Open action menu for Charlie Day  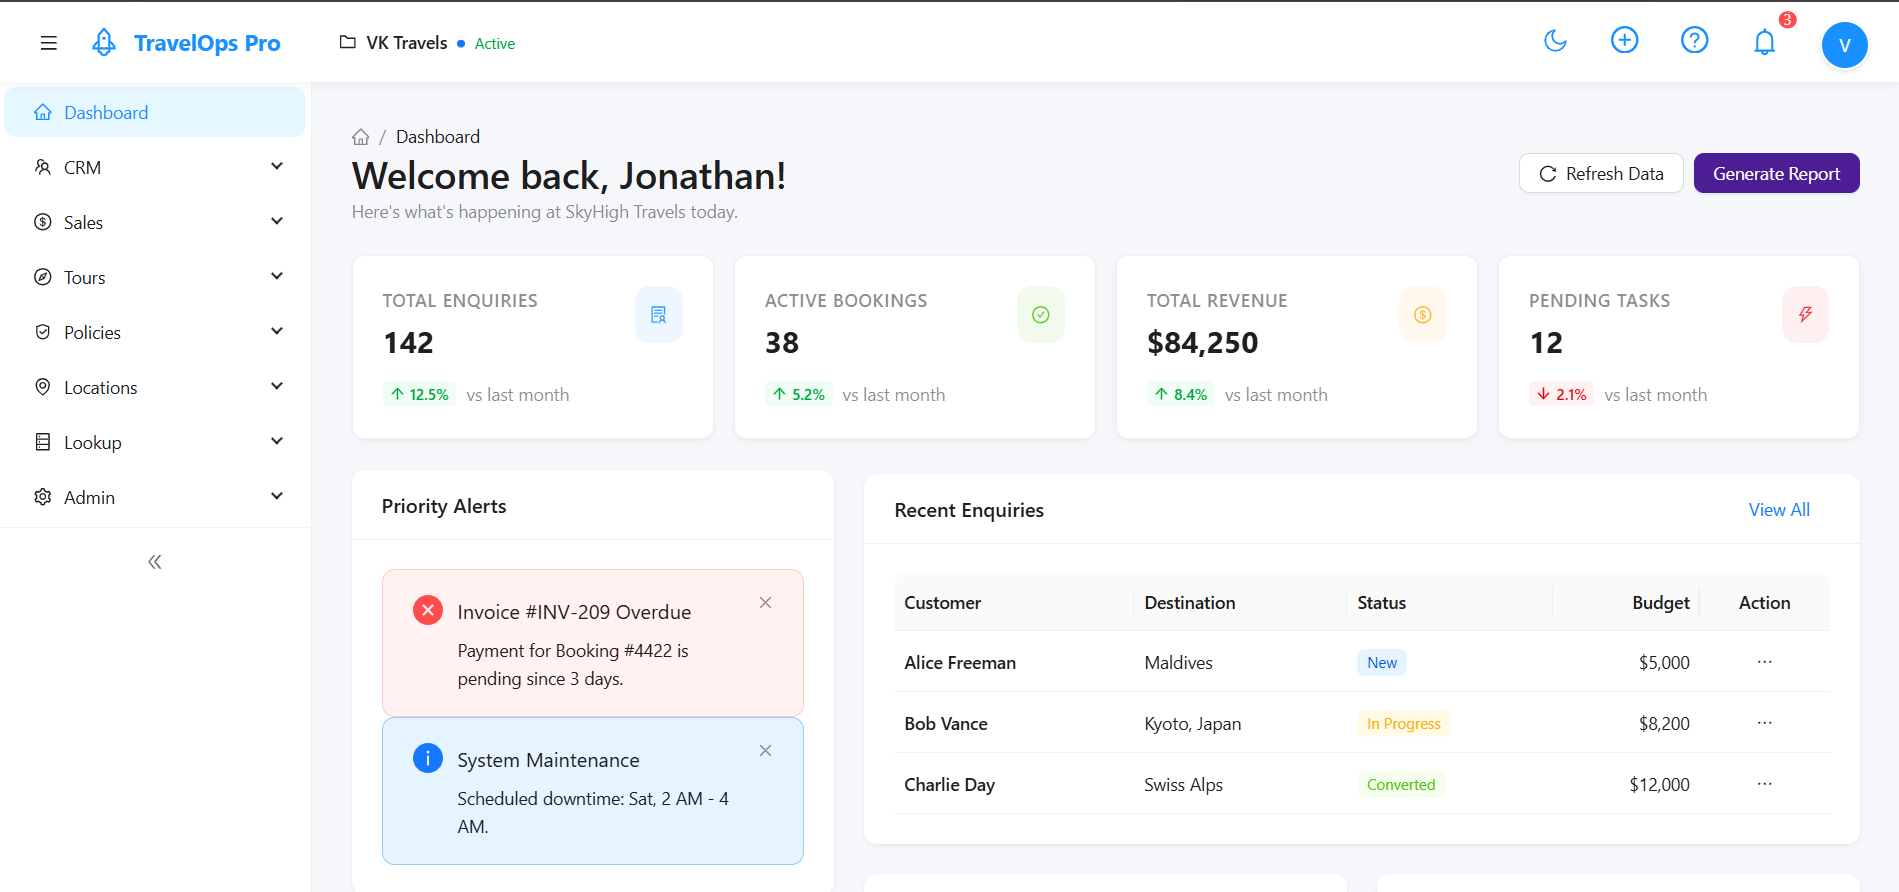(1764, 784)
